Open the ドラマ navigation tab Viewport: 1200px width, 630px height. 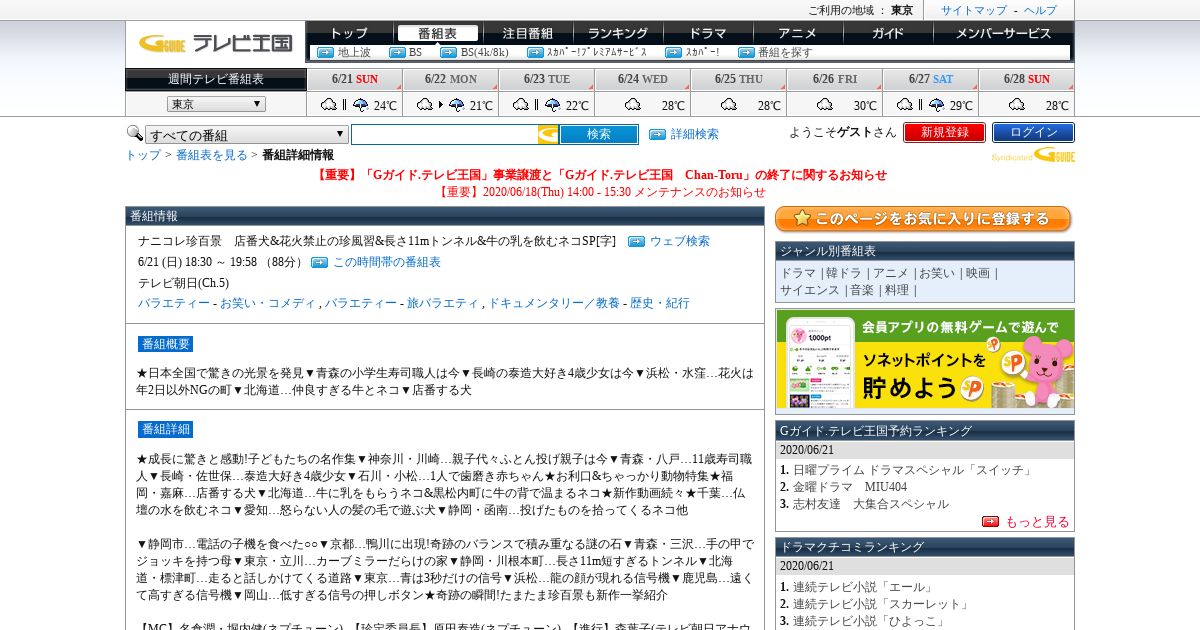(707, 33)
